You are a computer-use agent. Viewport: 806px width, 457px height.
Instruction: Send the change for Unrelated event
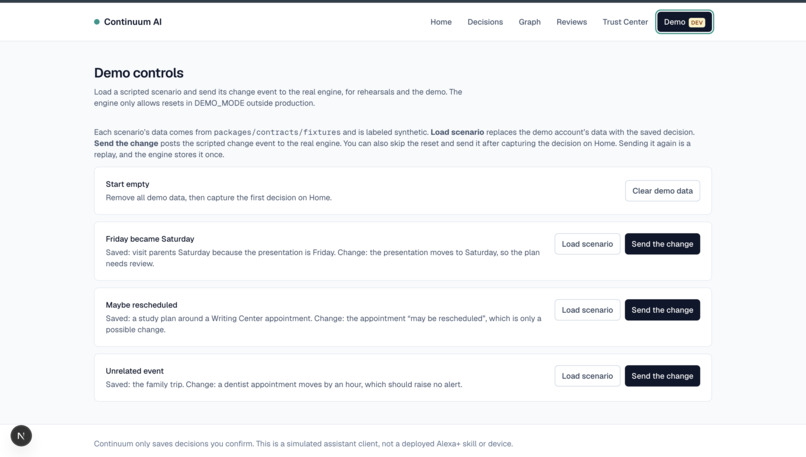tap(662, 376)
